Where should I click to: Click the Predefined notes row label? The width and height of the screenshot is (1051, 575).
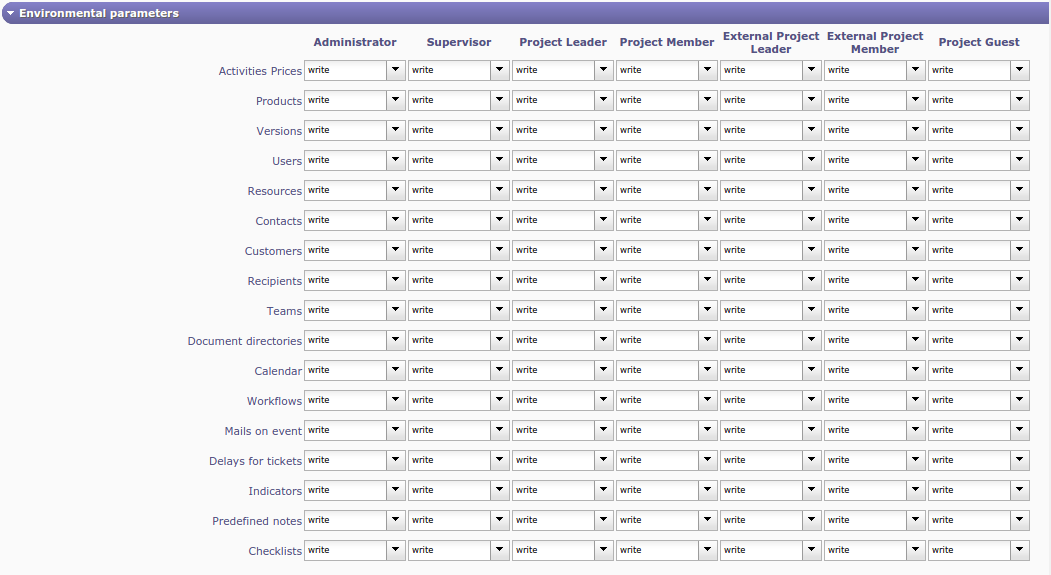click(x=257, y=521)
